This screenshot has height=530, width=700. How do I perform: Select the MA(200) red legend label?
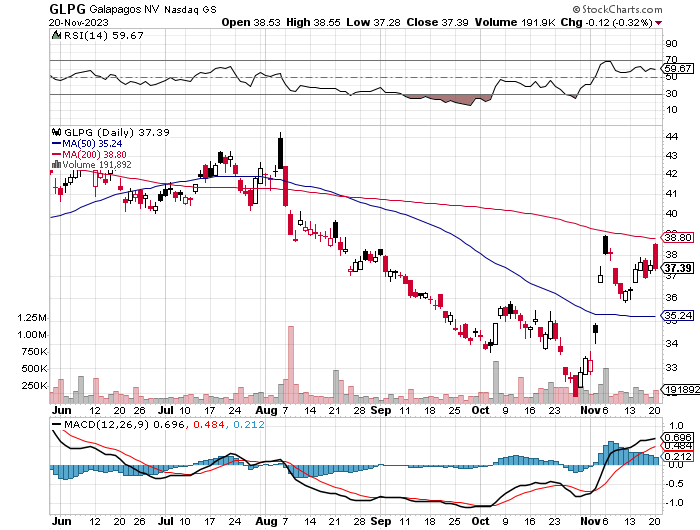pyautogui.click(x=94, y=154)
